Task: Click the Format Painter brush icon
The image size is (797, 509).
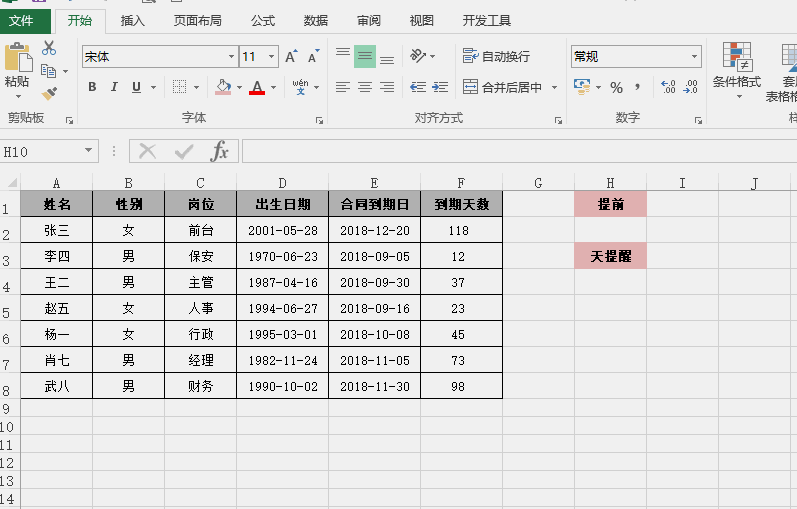Action: 49,93
